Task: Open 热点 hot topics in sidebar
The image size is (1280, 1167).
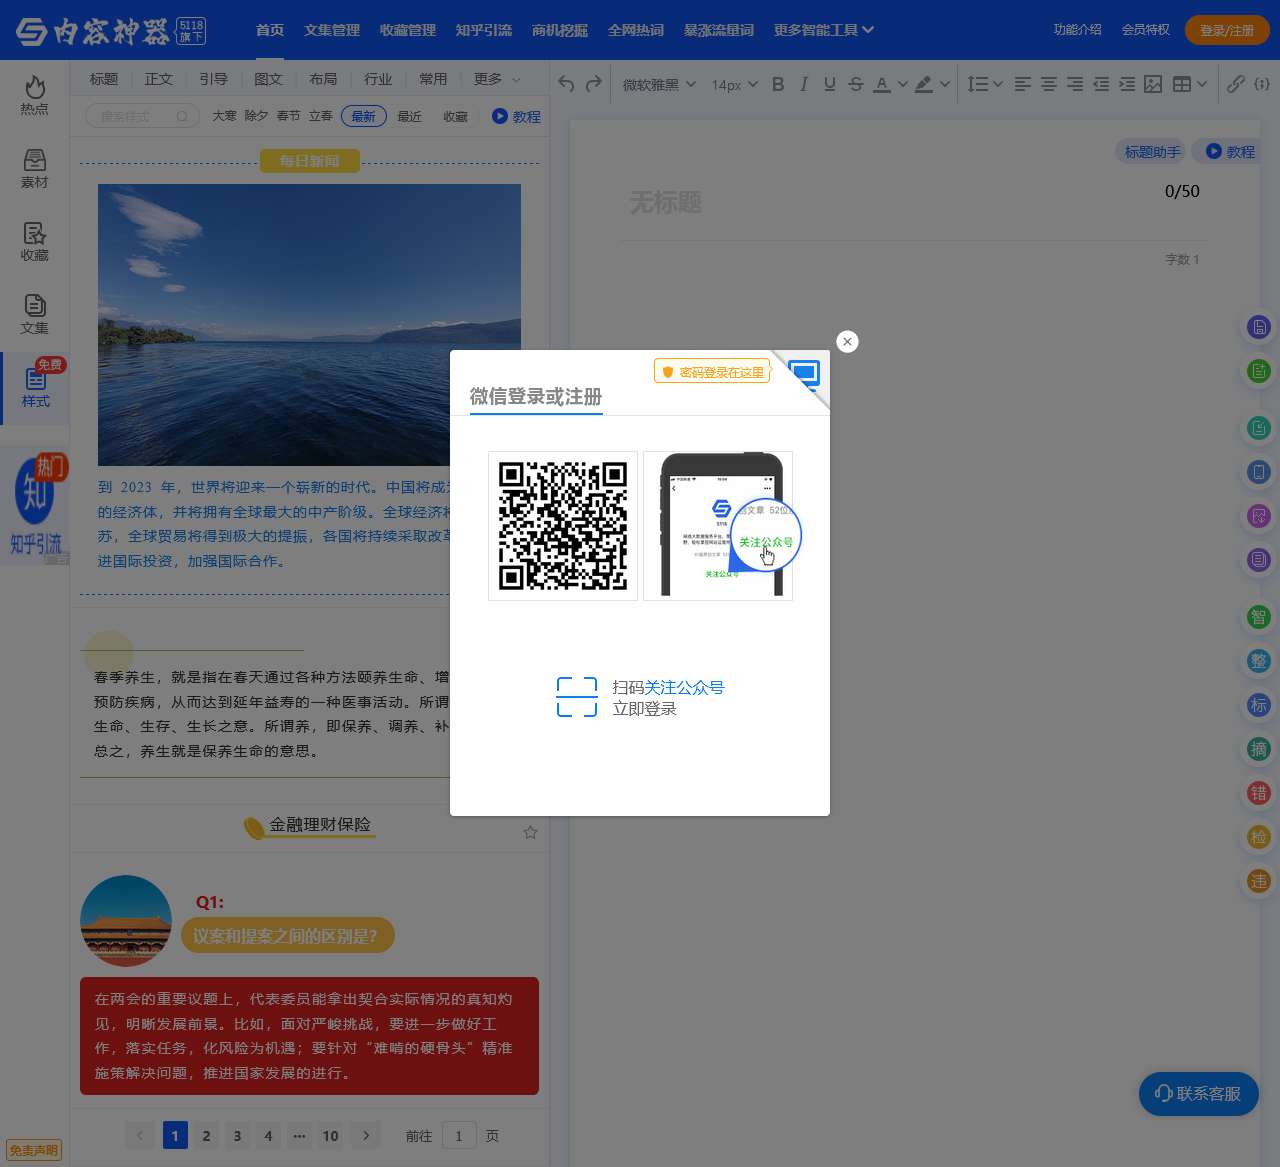Action: click(x=34, y=95)
